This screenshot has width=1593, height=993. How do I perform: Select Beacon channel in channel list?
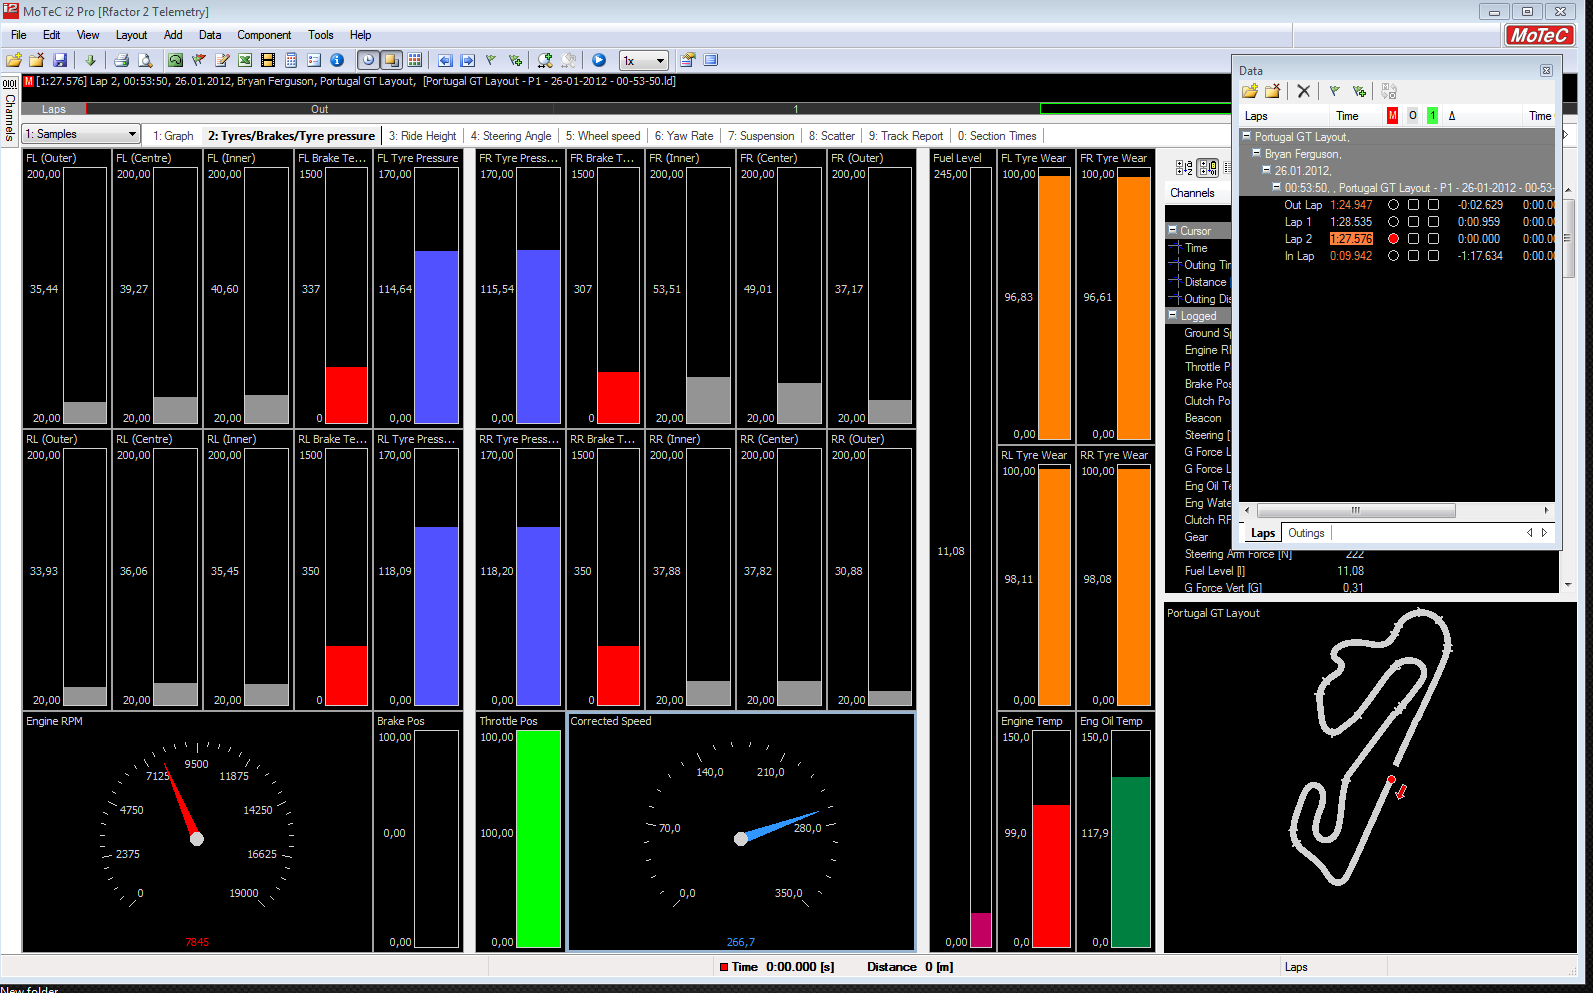pyautogui.click(x=1203, y=418)
